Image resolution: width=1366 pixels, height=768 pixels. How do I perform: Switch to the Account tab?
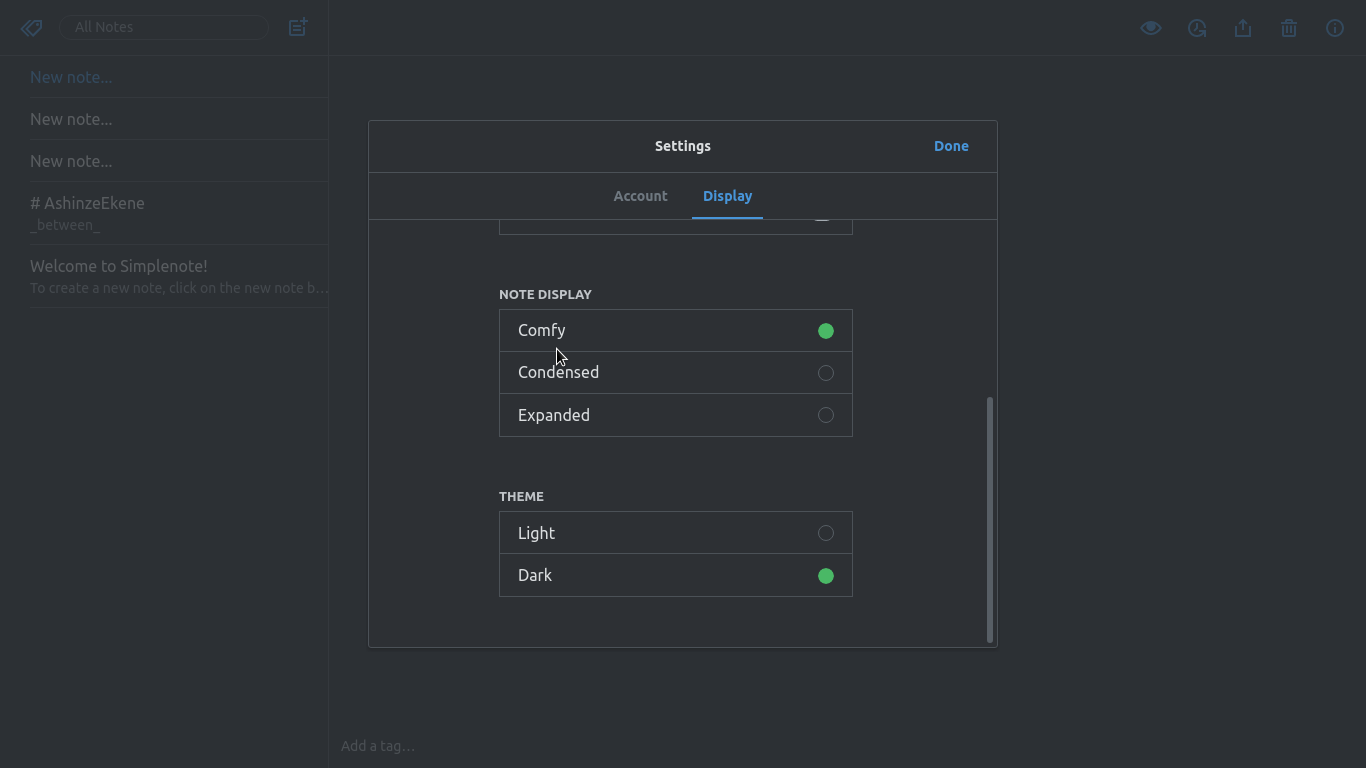[640, 196]
